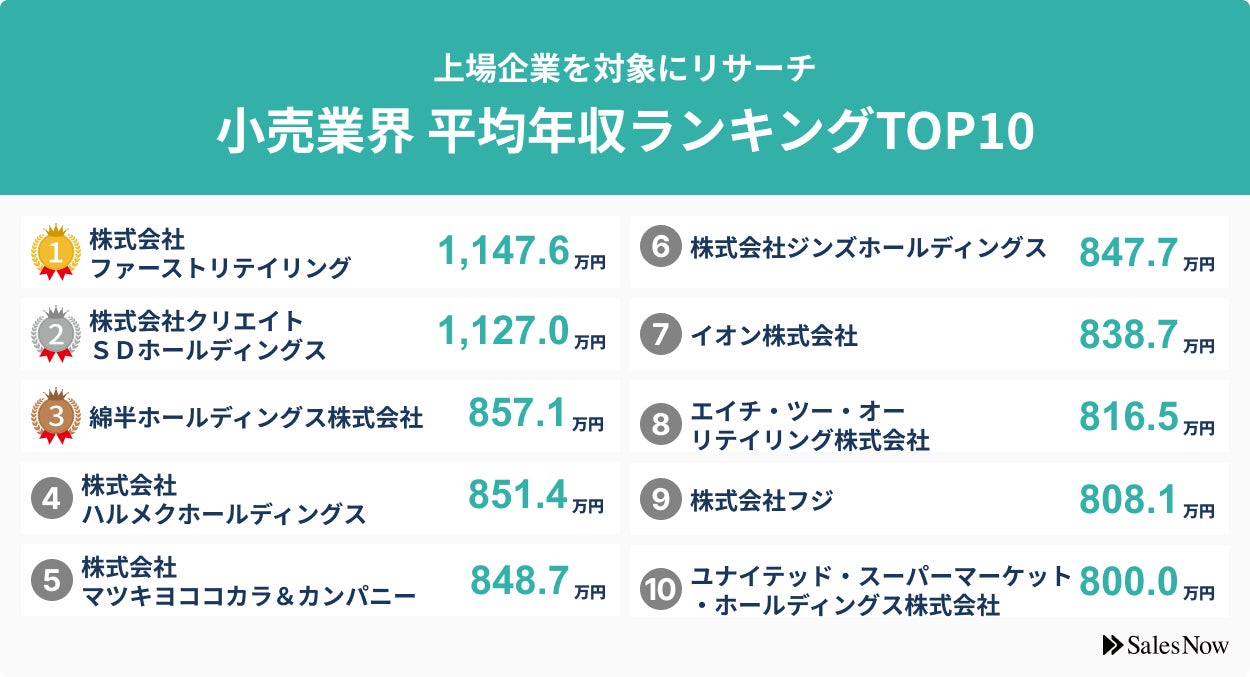Click the silver rank 2 medal icon

(56, 334)
